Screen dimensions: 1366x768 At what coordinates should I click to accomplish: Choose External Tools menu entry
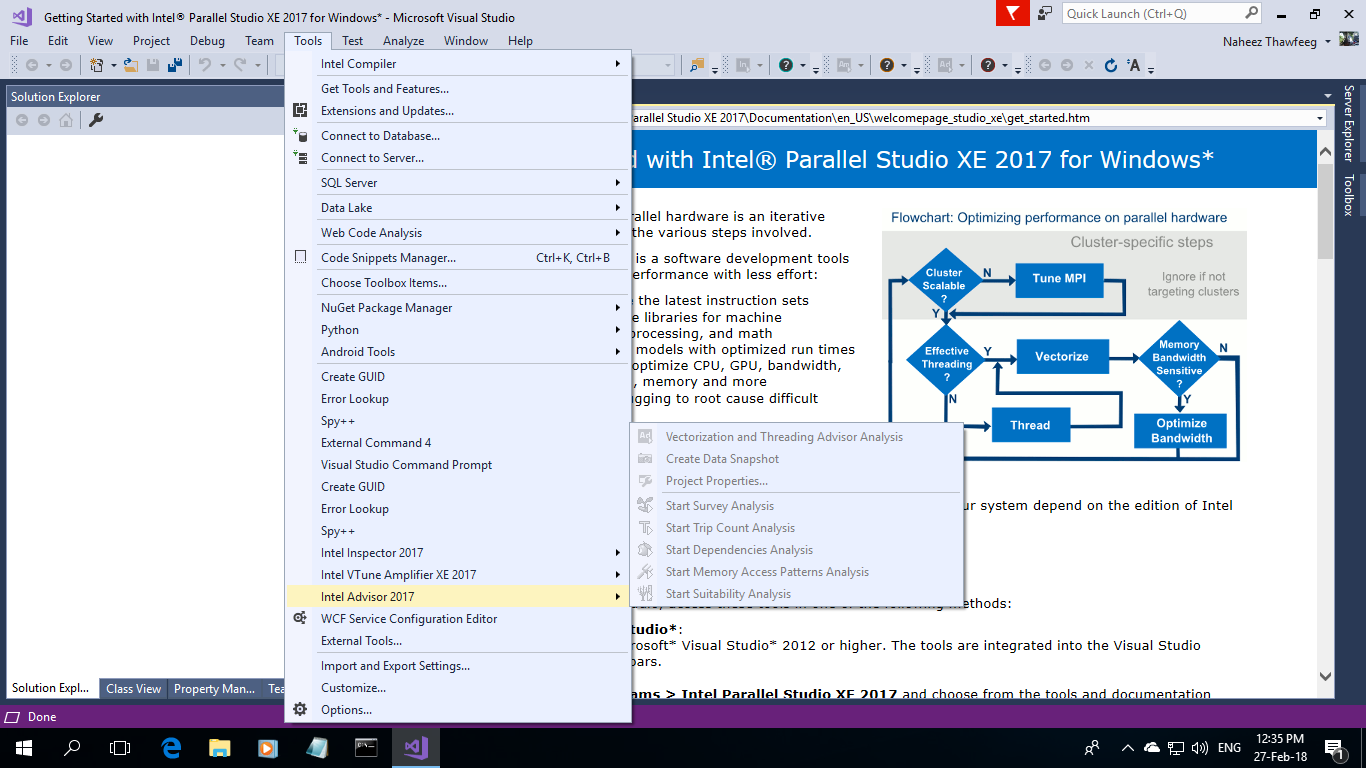pos(458,640)
